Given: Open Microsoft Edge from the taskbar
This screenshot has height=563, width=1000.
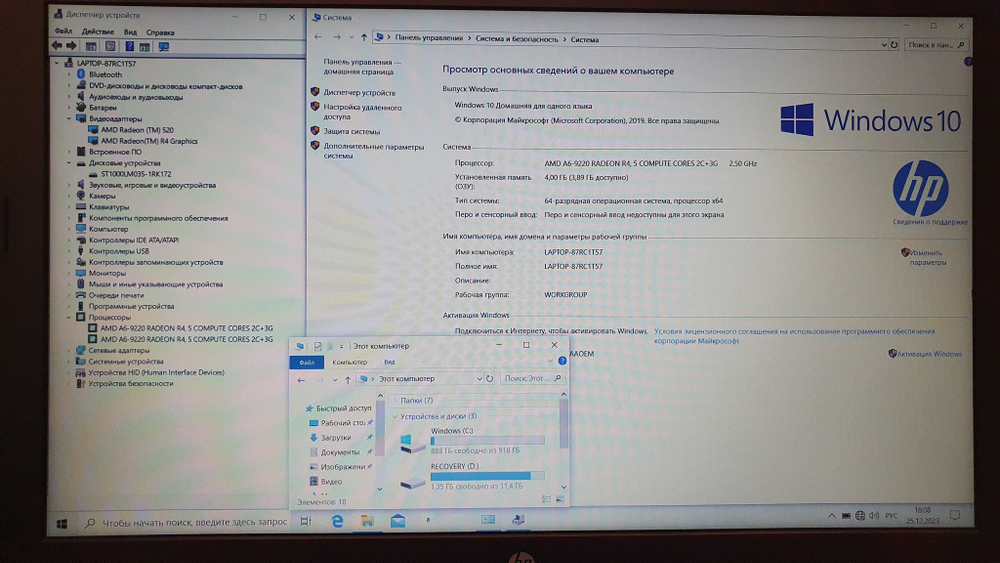Looking at the screenshot, I should (x=337, y=521).
